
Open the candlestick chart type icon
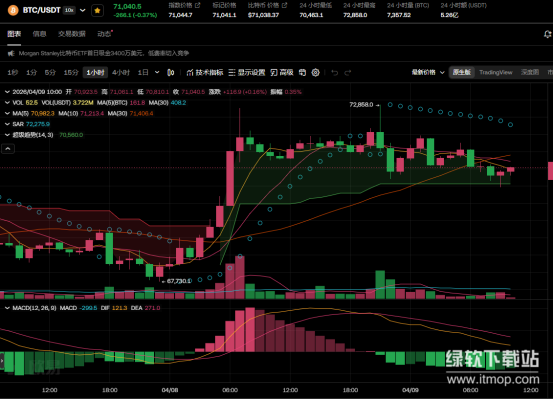click(171, 72)
